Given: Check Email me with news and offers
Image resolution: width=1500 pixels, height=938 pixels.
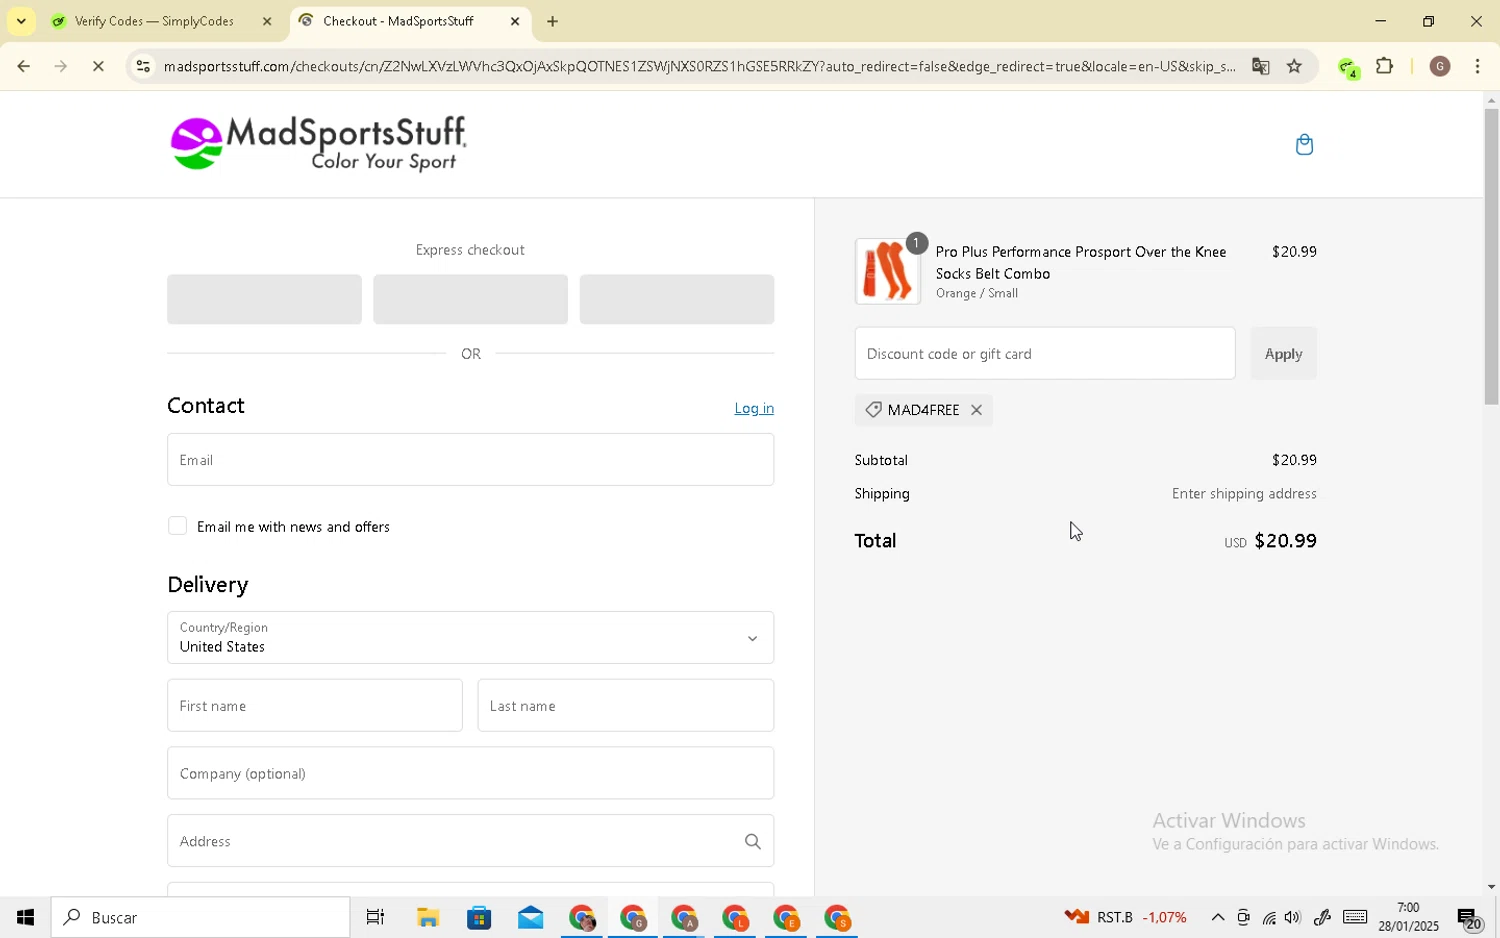Looking at the screenshot, I should (178, 526).
